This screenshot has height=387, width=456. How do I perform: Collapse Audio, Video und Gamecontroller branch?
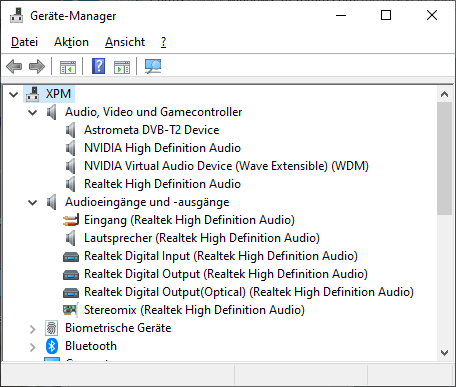click(x=32, y=112)
